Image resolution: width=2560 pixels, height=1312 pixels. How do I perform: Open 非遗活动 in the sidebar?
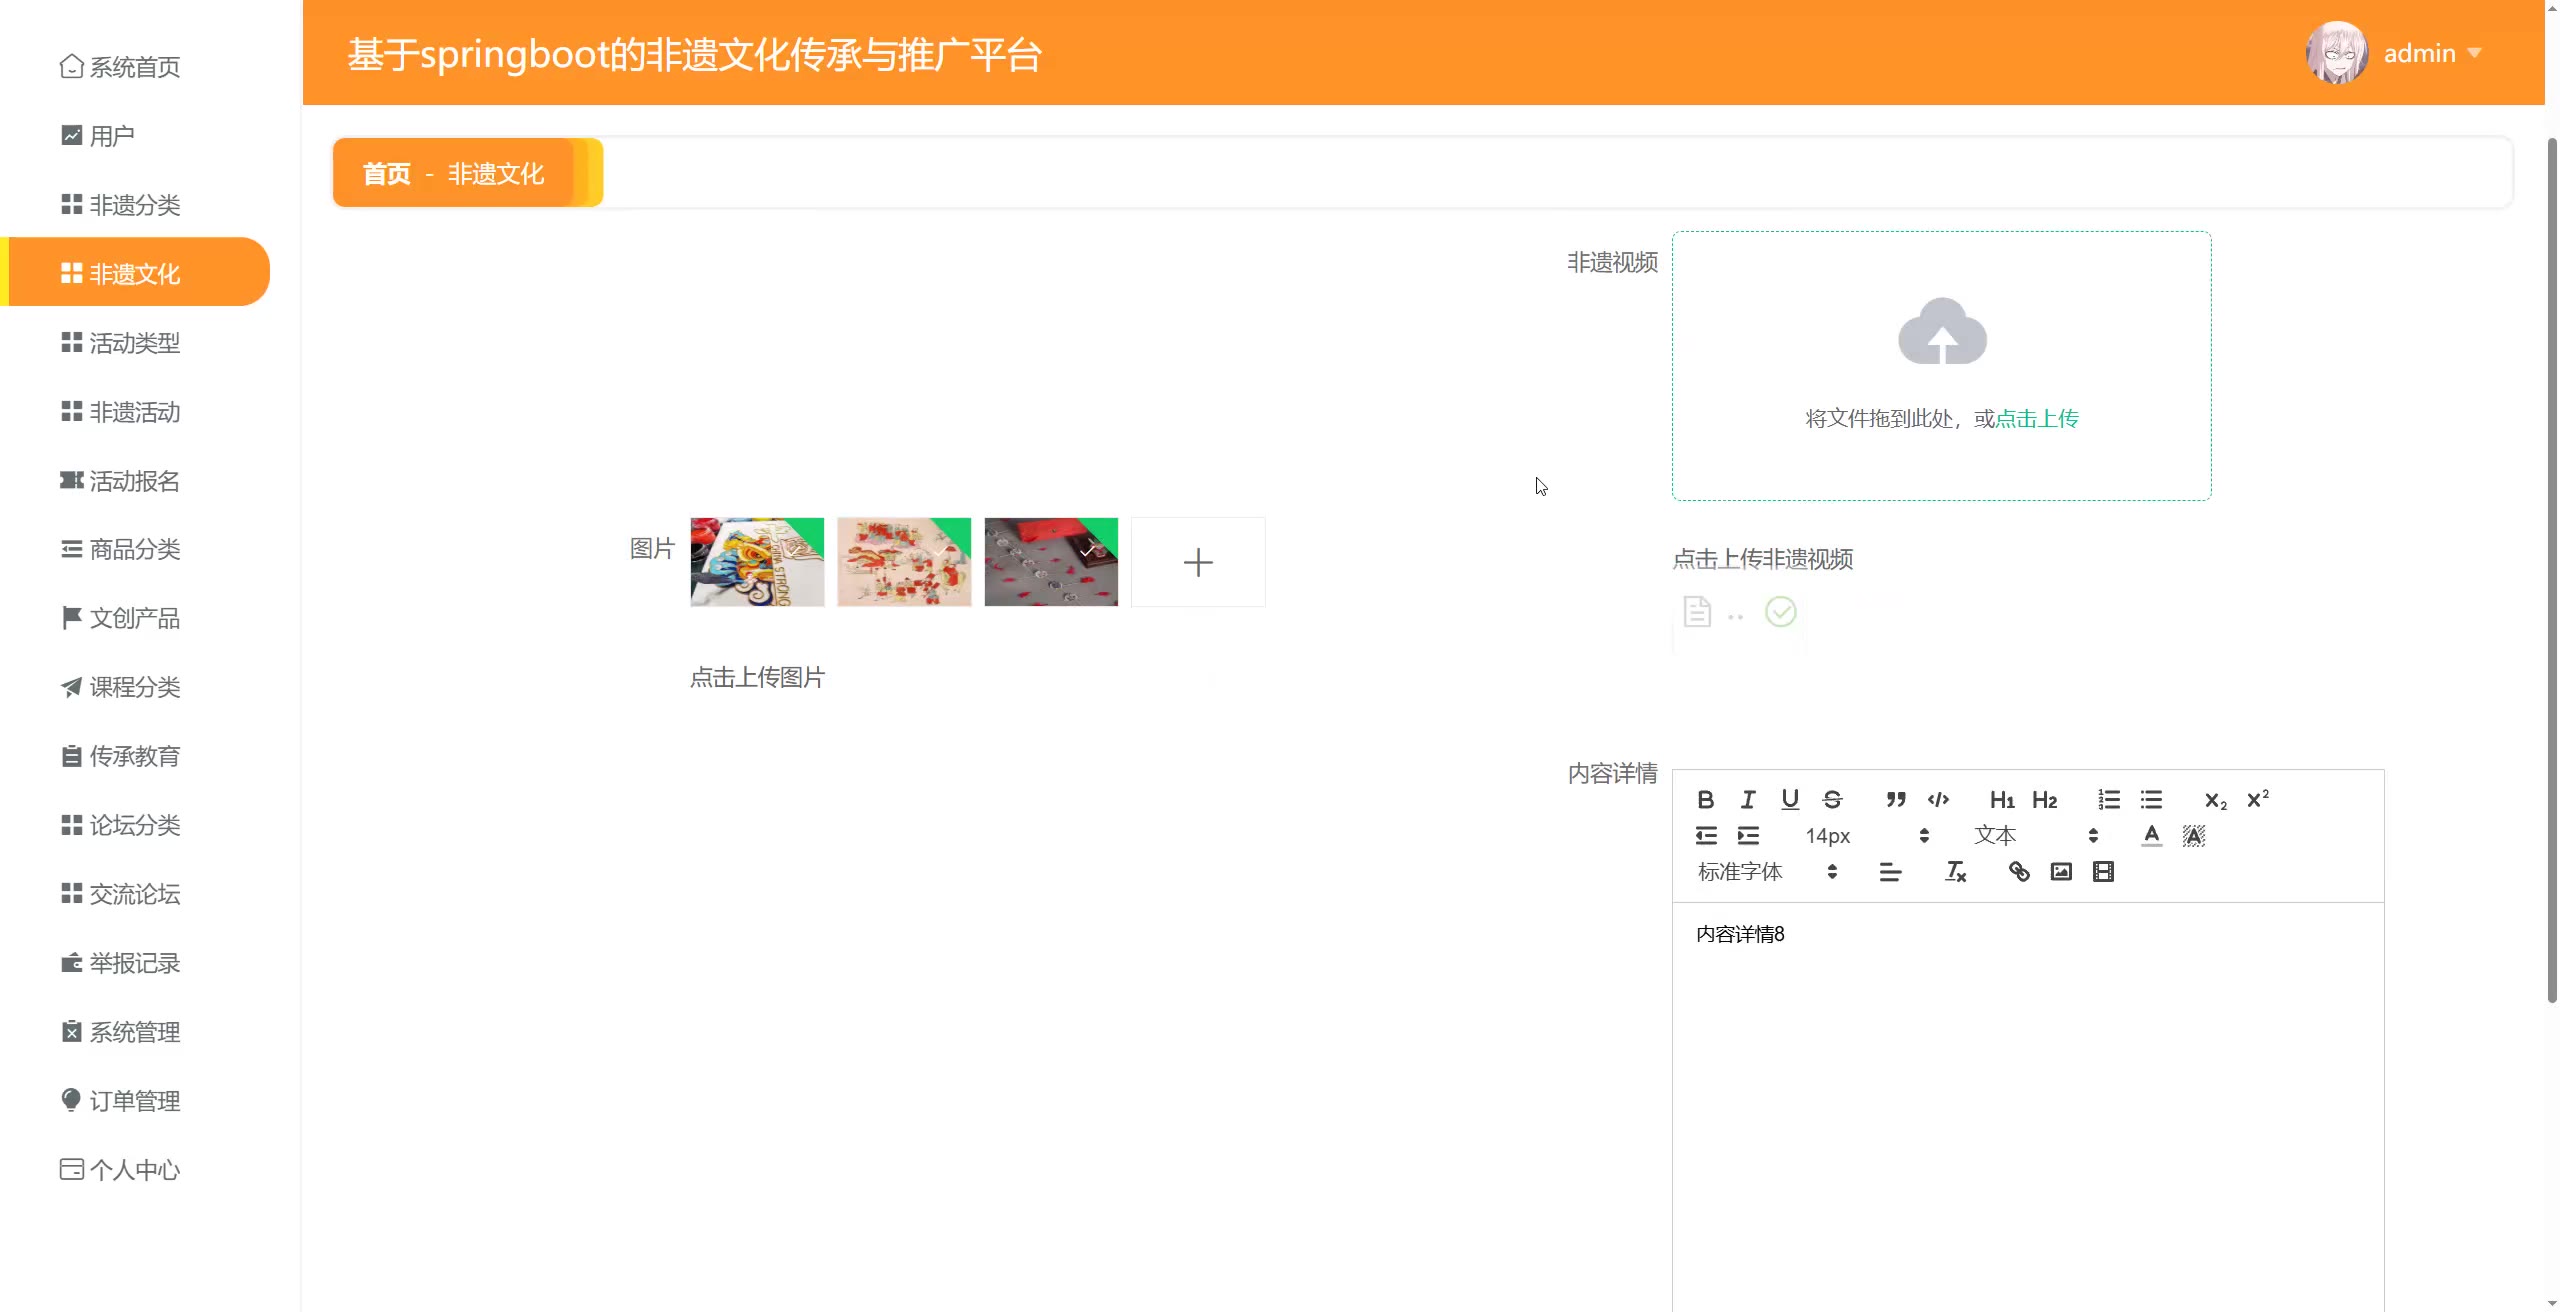click(x=134, y=412)
